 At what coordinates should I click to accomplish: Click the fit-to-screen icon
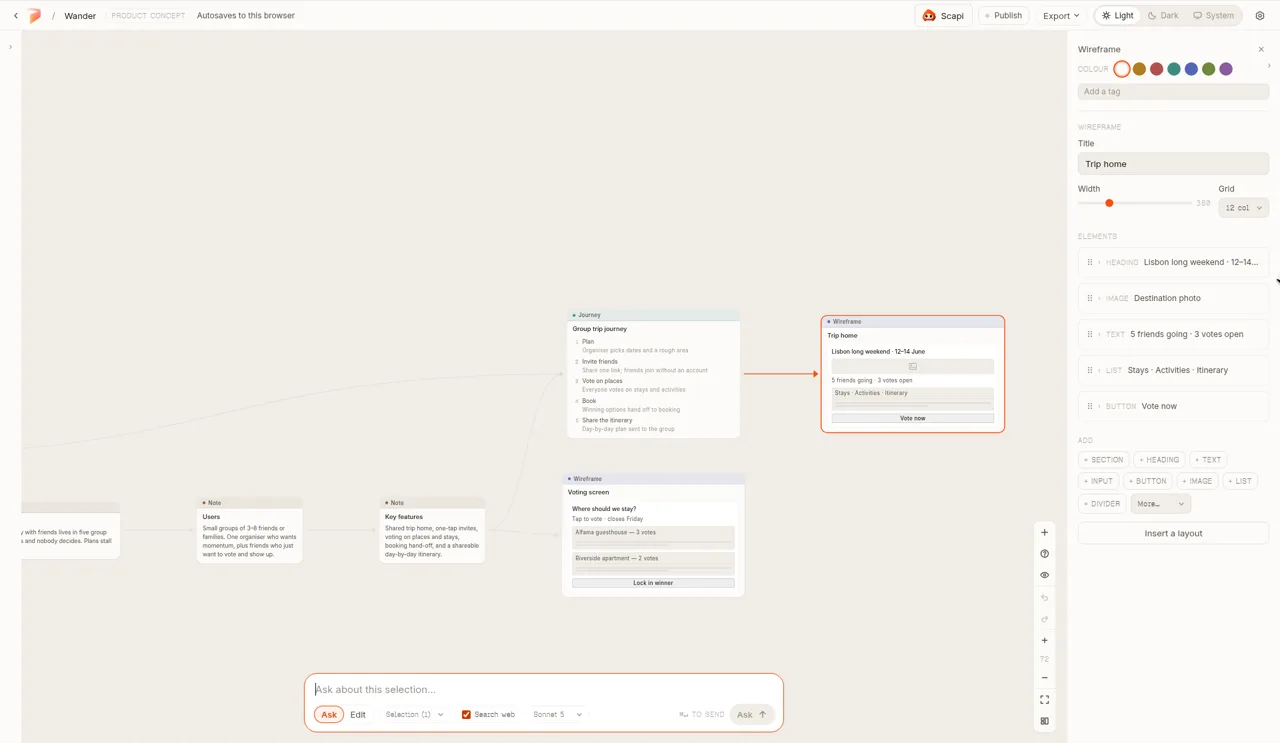[1045, 700]
